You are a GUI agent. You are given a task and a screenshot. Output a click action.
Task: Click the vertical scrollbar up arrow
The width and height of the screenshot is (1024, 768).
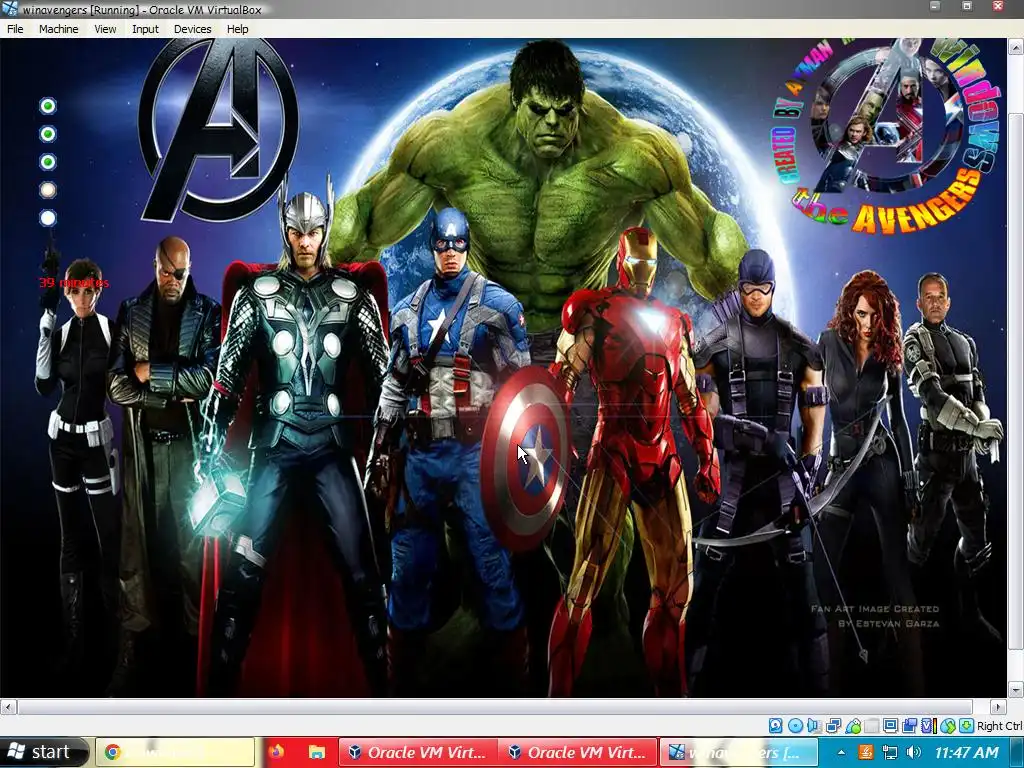pyautogui.click(x=1016, y=46)
